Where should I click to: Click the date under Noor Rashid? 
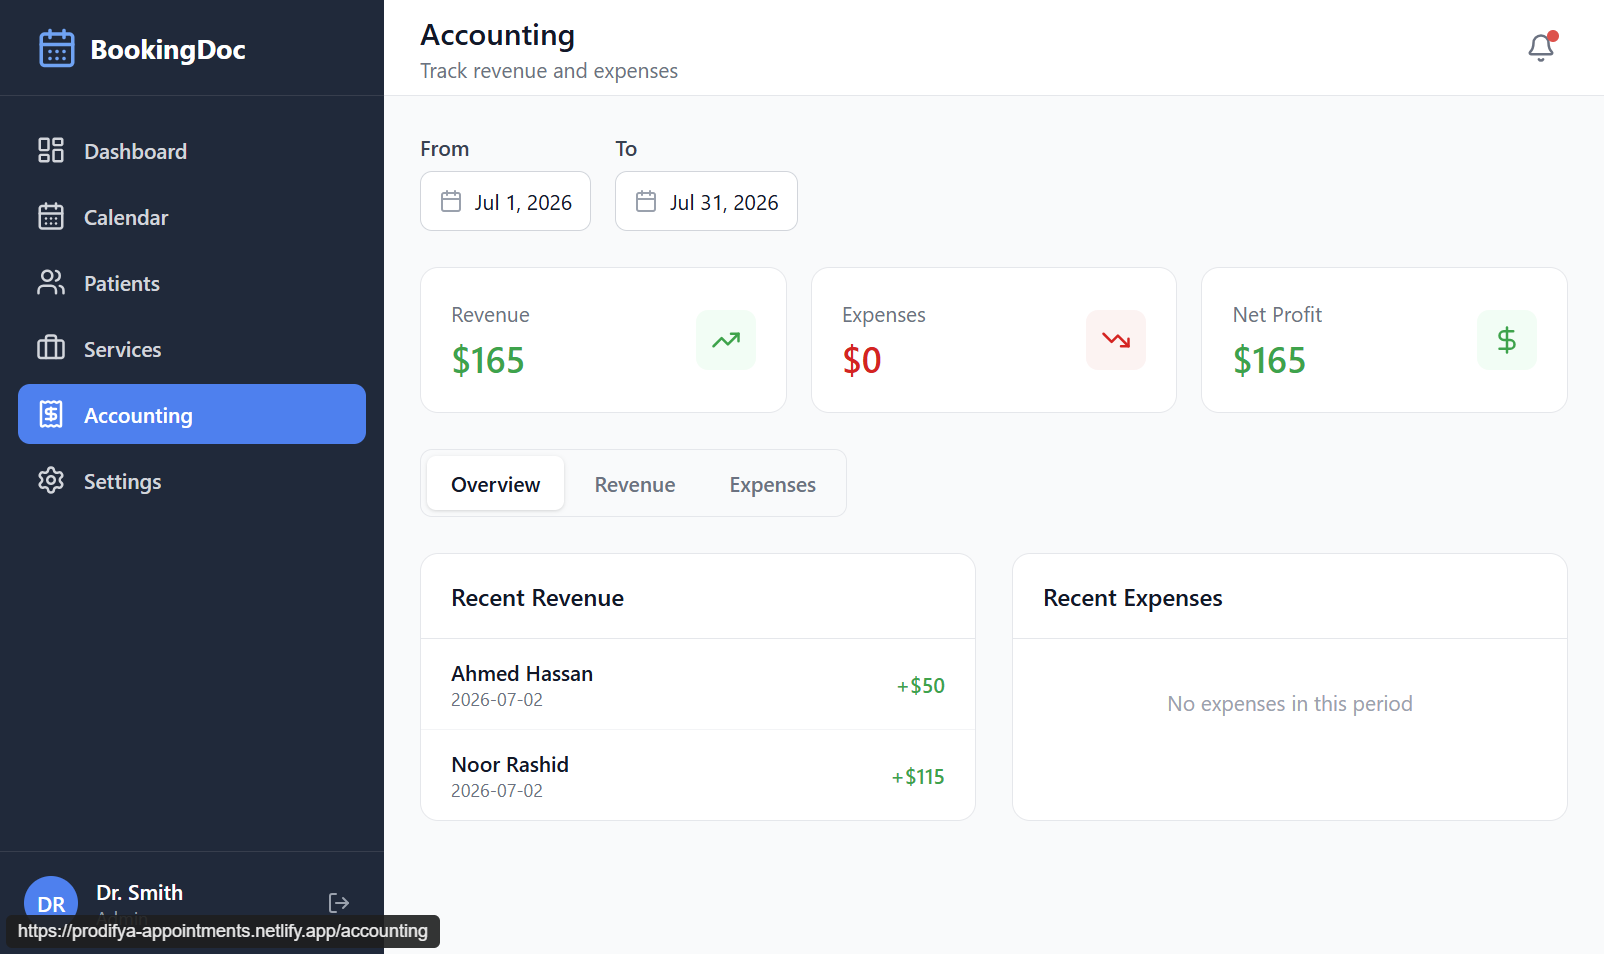497,791
